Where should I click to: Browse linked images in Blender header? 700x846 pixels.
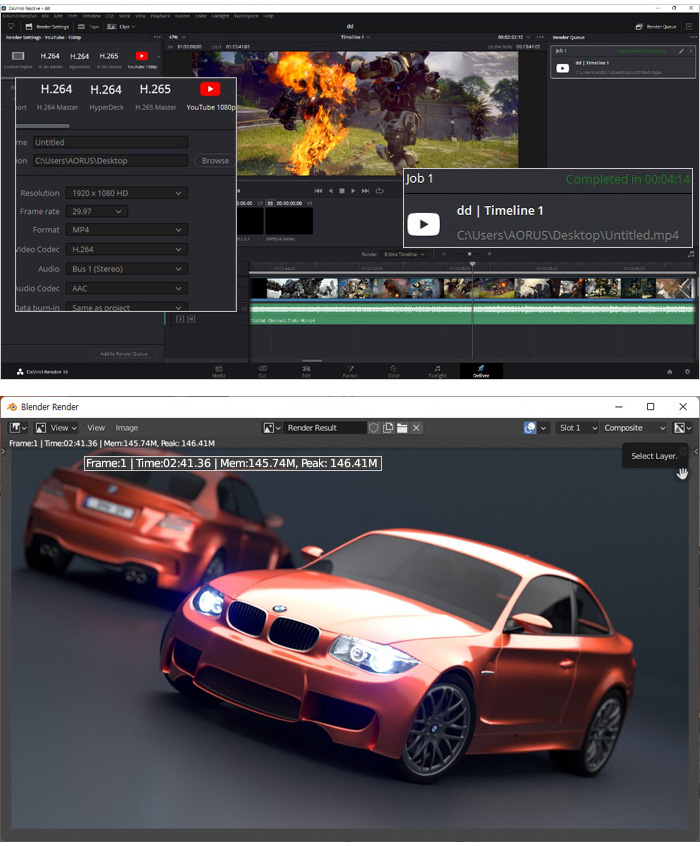pos(271,428)
